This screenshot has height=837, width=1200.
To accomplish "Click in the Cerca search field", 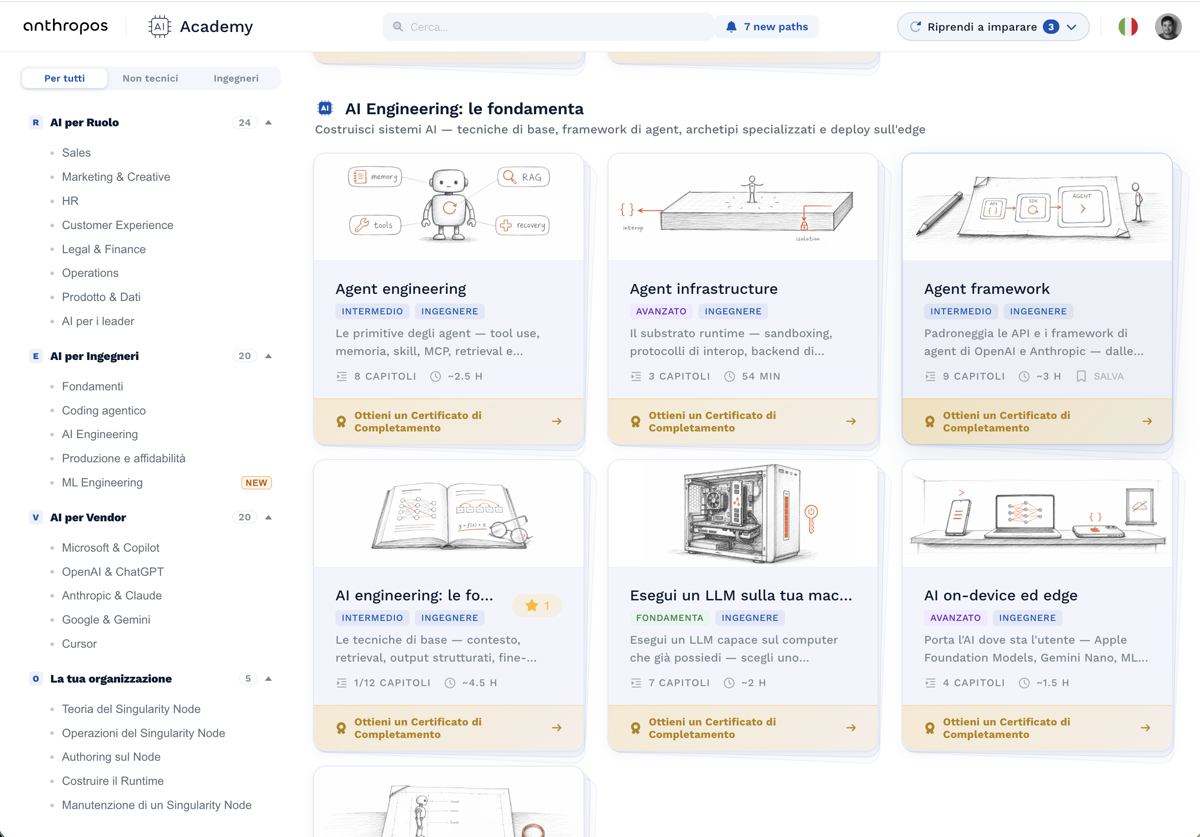I will [x=548, y=27].
